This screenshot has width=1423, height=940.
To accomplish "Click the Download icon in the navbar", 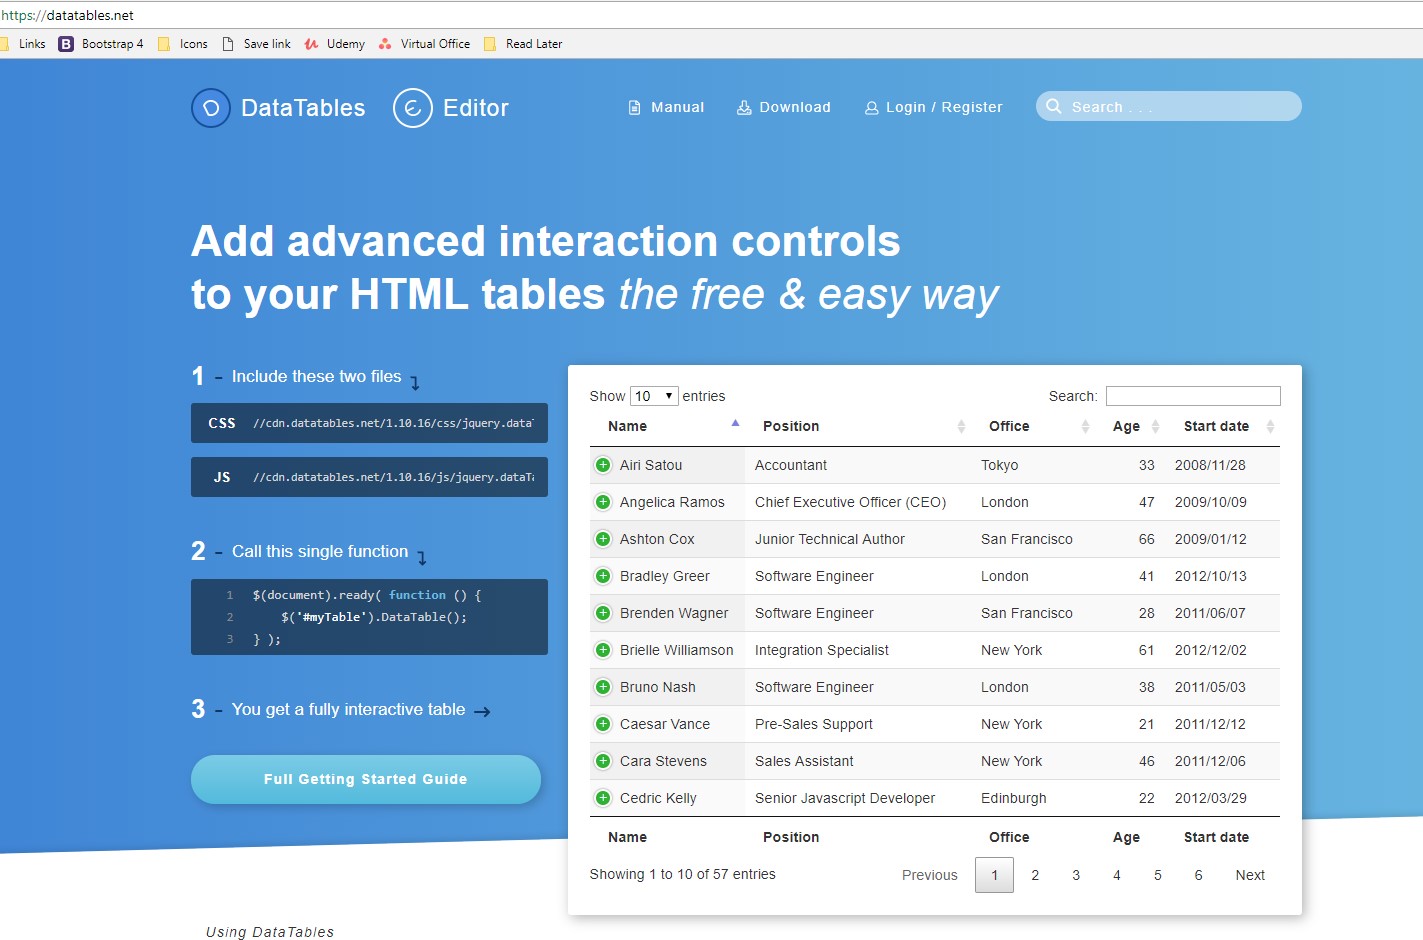I will (x=743, y=107).
